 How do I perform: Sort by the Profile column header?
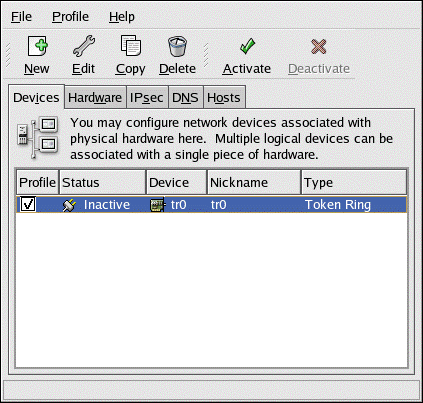37,182
